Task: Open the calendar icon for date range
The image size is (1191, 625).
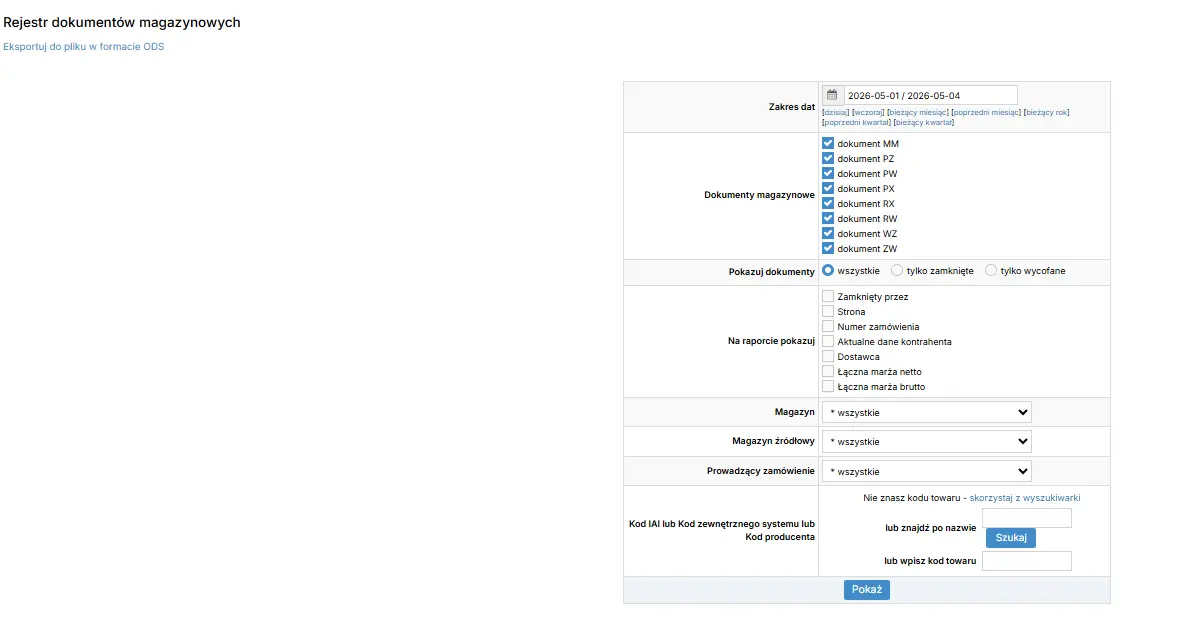Action: 832,96
